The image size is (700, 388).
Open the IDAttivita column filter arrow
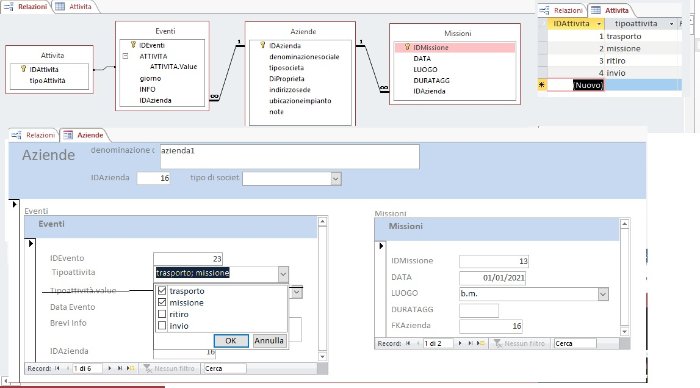pyautogui.click(x=599, y=24)
